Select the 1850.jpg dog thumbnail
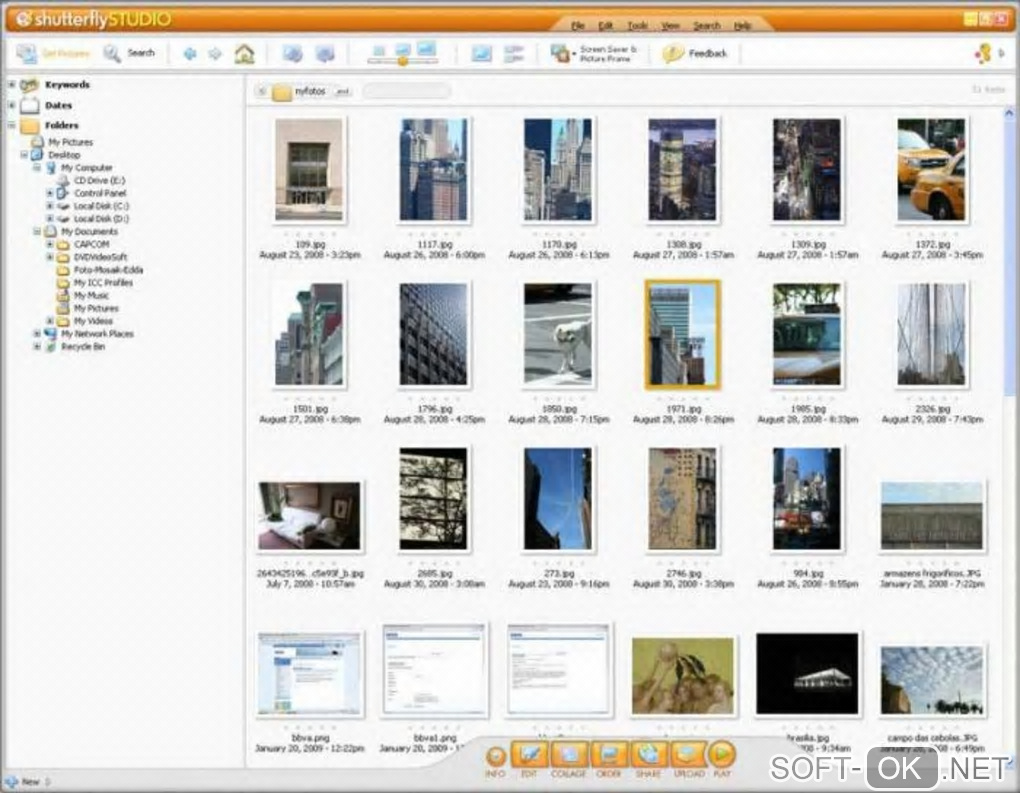Image resolution: width=1020 pixels, height=793 pixels. point(558,334)
